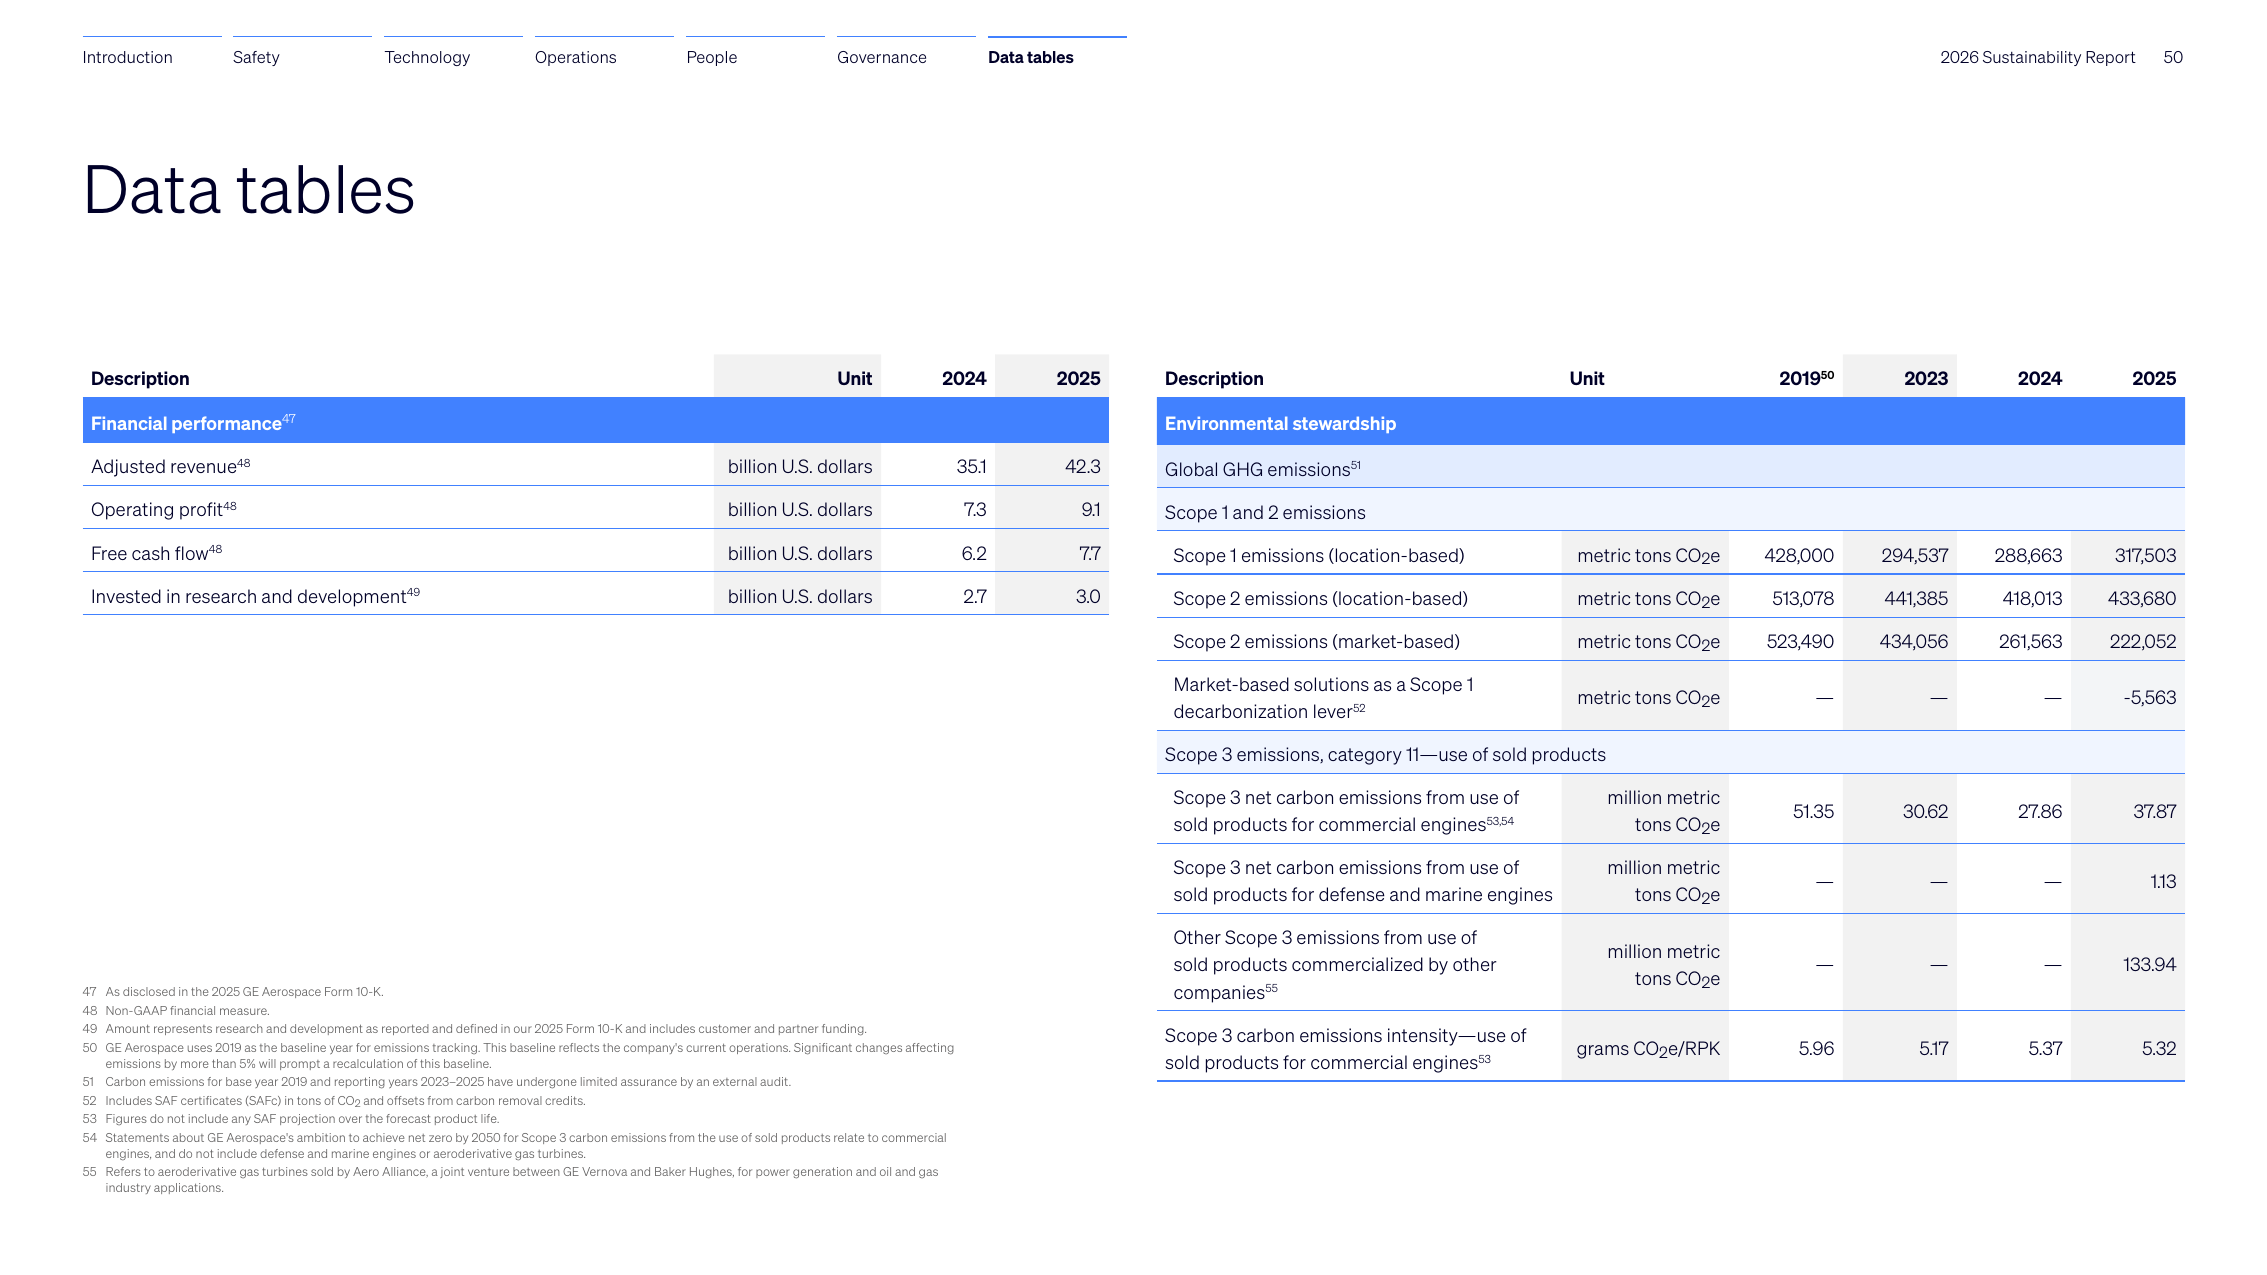The width and height of the screenshot is (2267, 1275).
Task: Select the 51.35 commercial engines 2019 value
Action: pos(1813,811)
